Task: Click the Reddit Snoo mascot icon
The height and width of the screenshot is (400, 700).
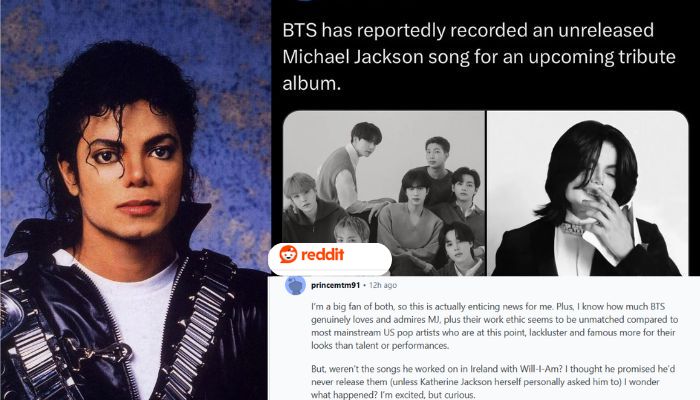Action: pyautogui.click(x=288, y=254)
